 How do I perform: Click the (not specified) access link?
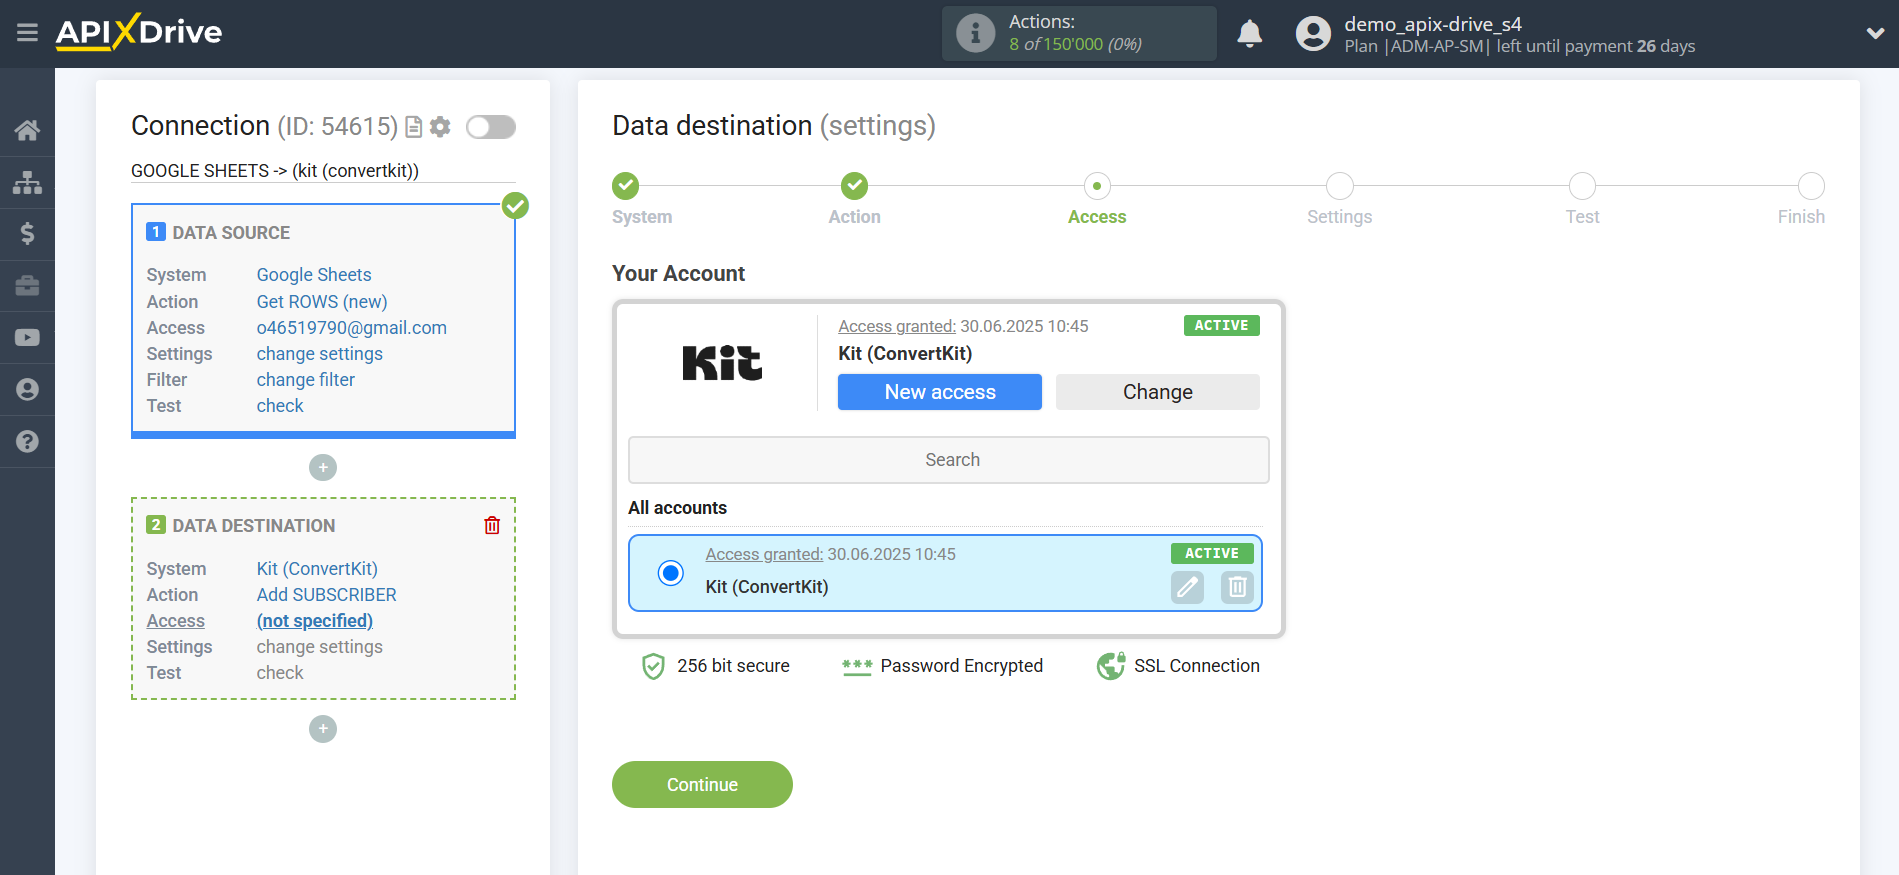click(x=315, y=621)
